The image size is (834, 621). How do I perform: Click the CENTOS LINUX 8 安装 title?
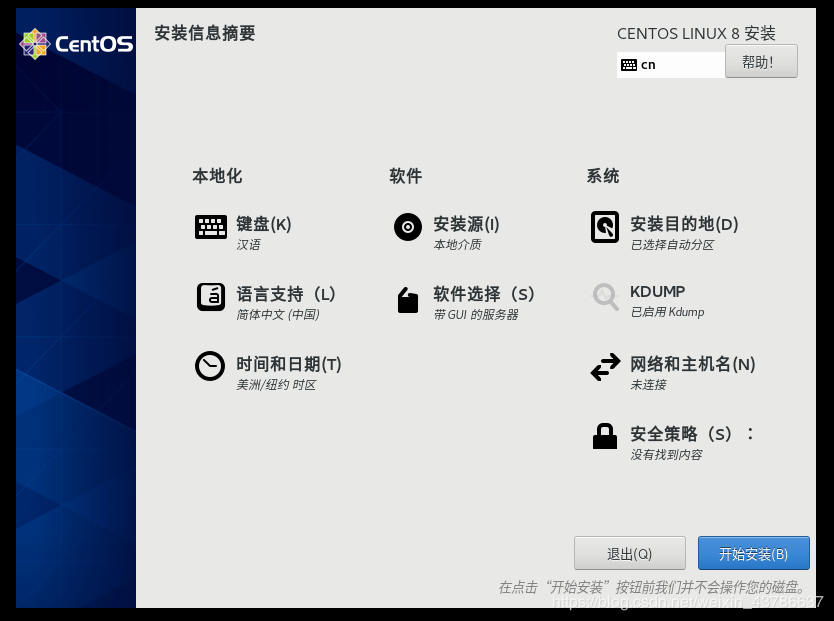696,33
